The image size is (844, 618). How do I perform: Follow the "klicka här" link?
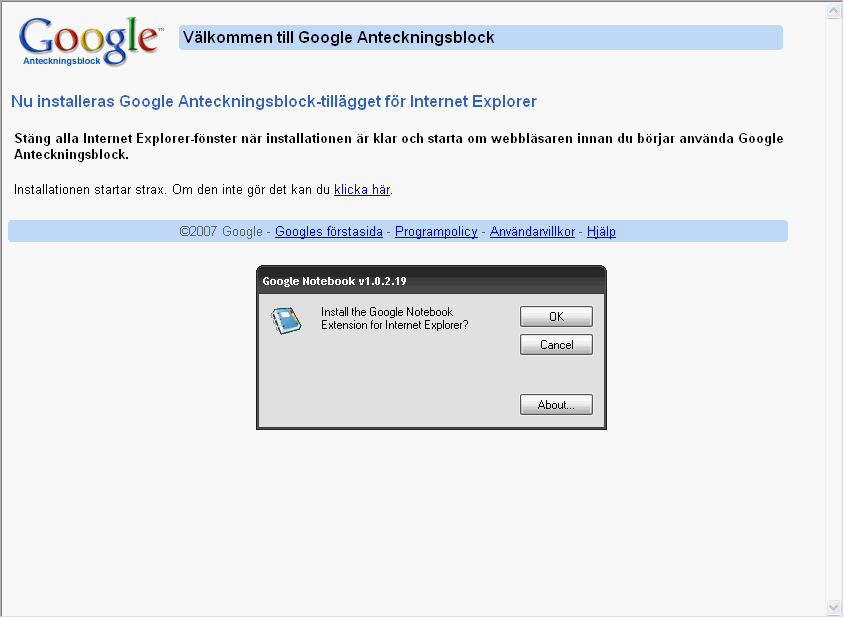(x=361, y=189)
